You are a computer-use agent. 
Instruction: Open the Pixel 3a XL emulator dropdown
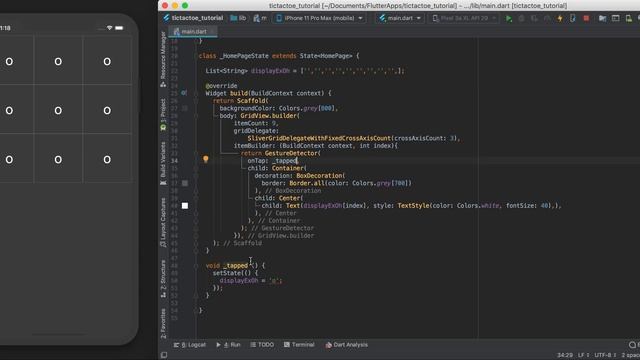coord(464,18)
